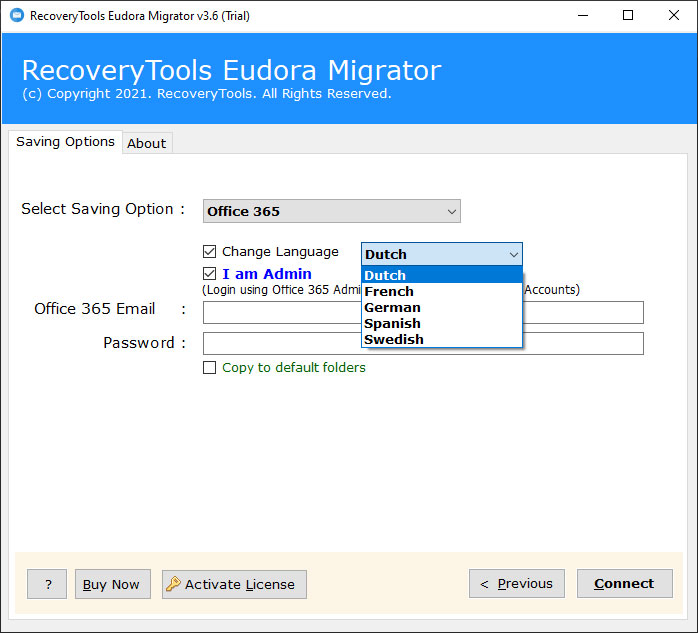Close the Eudora Migrator window
698x633 pixels.
674,16
